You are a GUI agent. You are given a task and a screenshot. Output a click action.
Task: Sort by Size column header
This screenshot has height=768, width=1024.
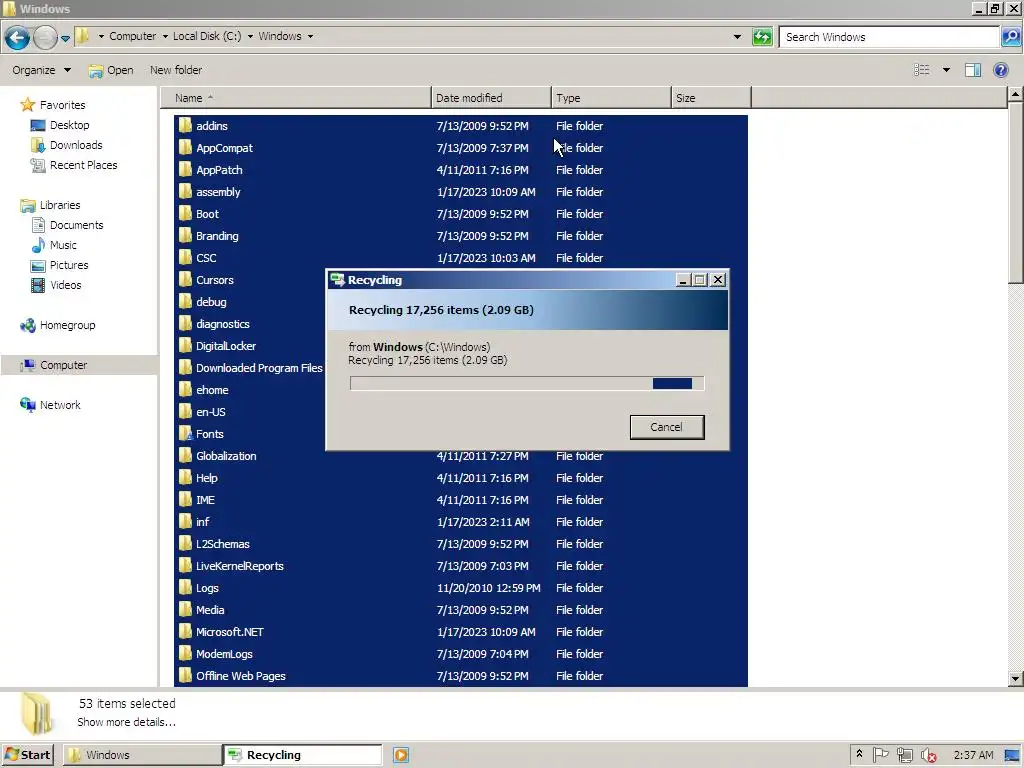point(711,98)
